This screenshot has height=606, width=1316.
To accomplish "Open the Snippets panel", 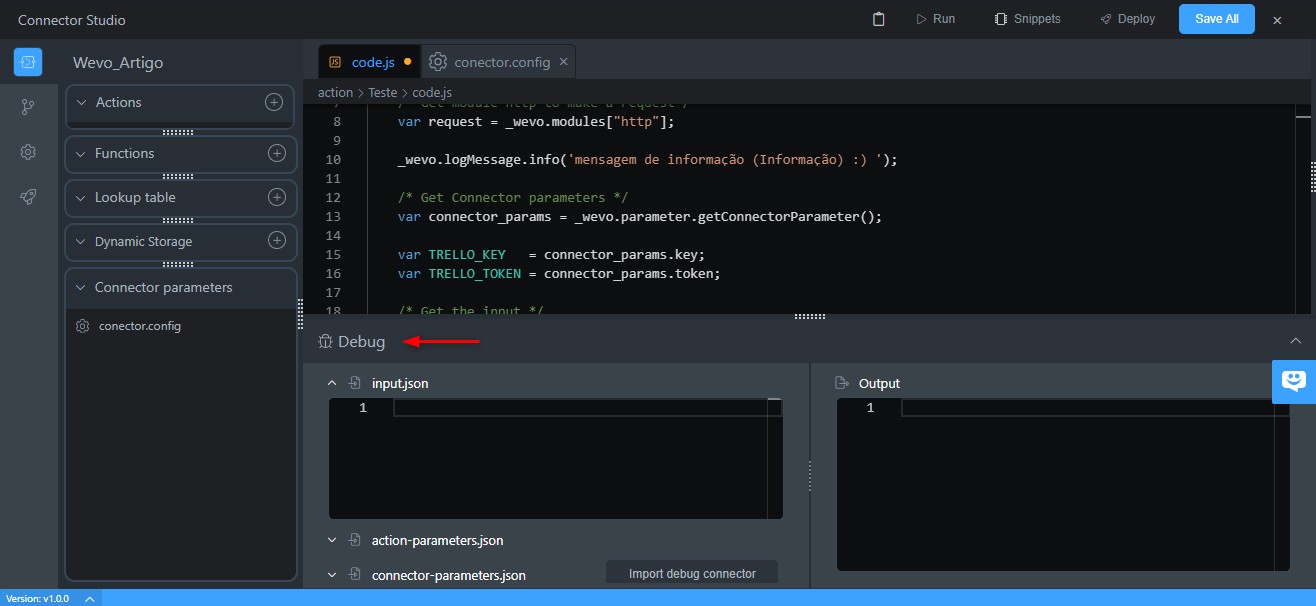I will click(1027, 18).
